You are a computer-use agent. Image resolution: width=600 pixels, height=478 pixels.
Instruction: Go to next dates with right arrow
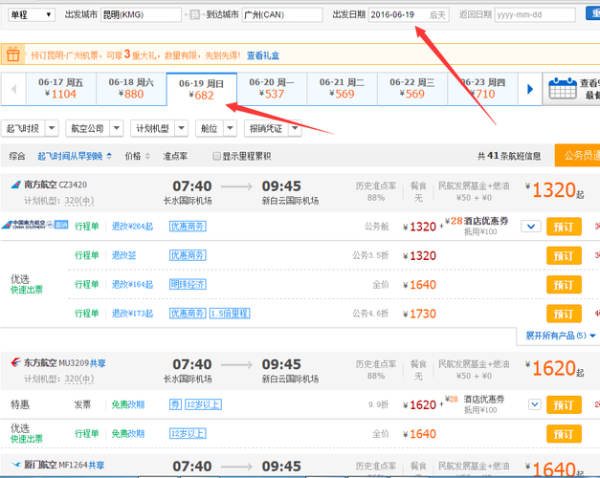(x=530, y=89)
